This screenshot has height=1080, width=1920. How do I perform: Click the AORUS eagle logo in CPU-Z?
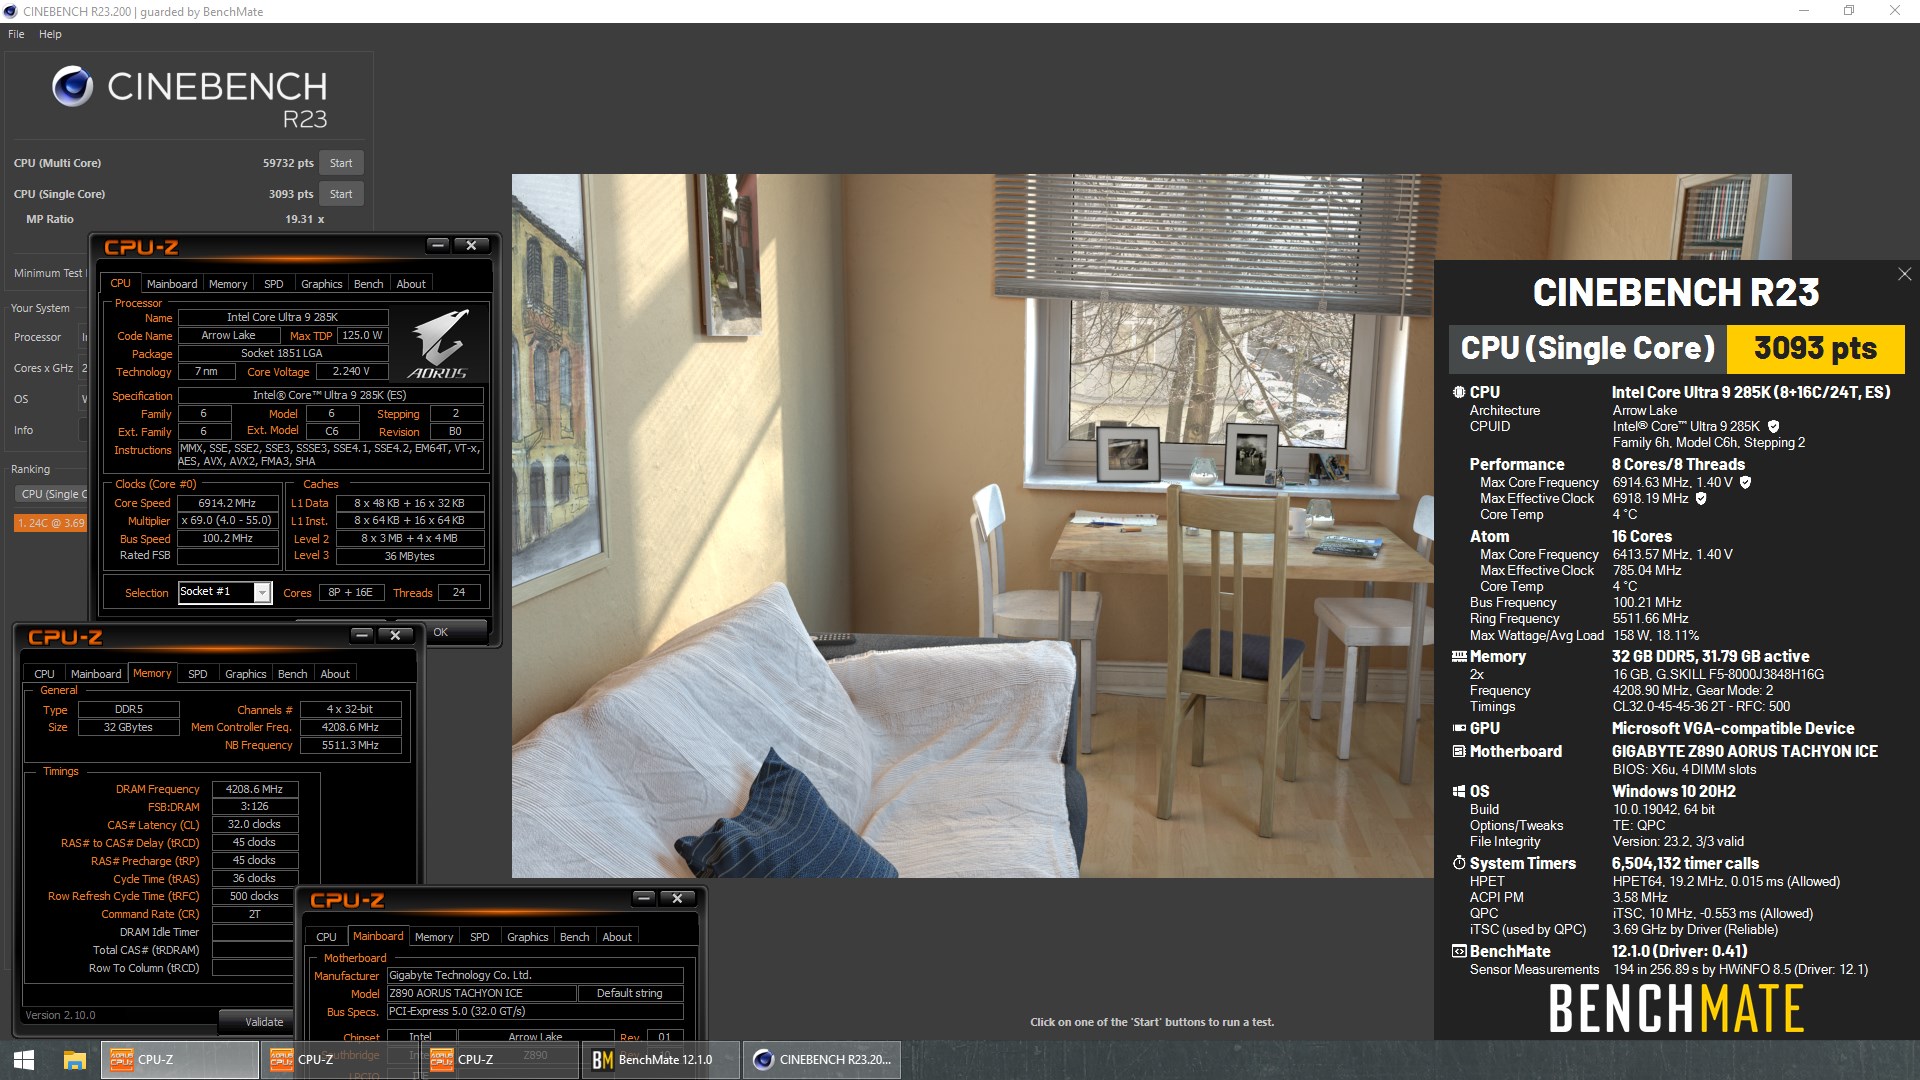tap(440, 343)
